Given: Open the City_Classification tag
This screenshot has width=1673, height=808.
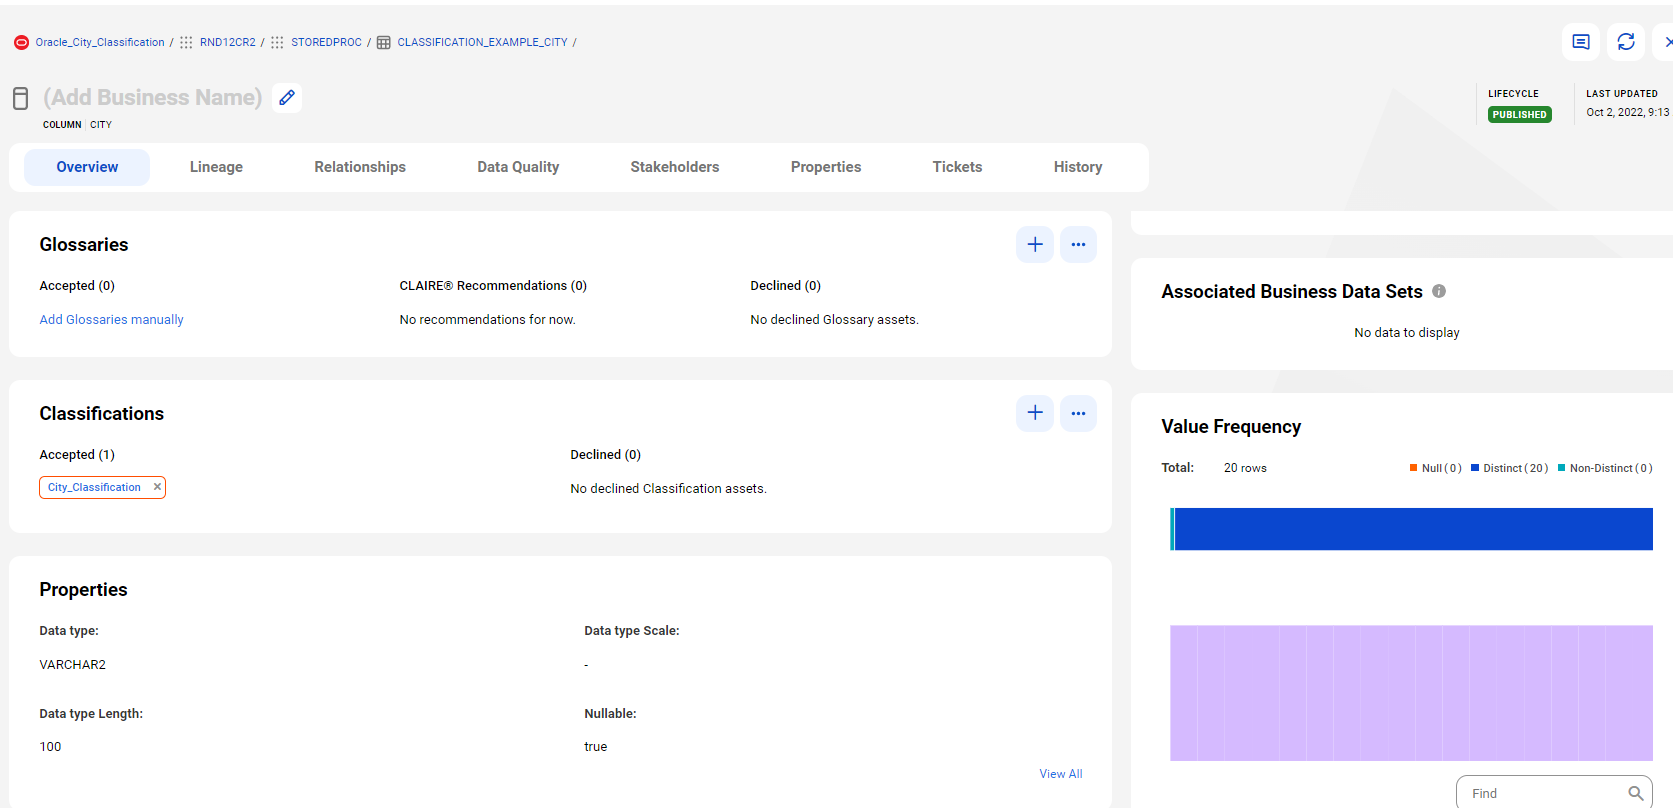Looking at the screenshot, I should point(94,487).
